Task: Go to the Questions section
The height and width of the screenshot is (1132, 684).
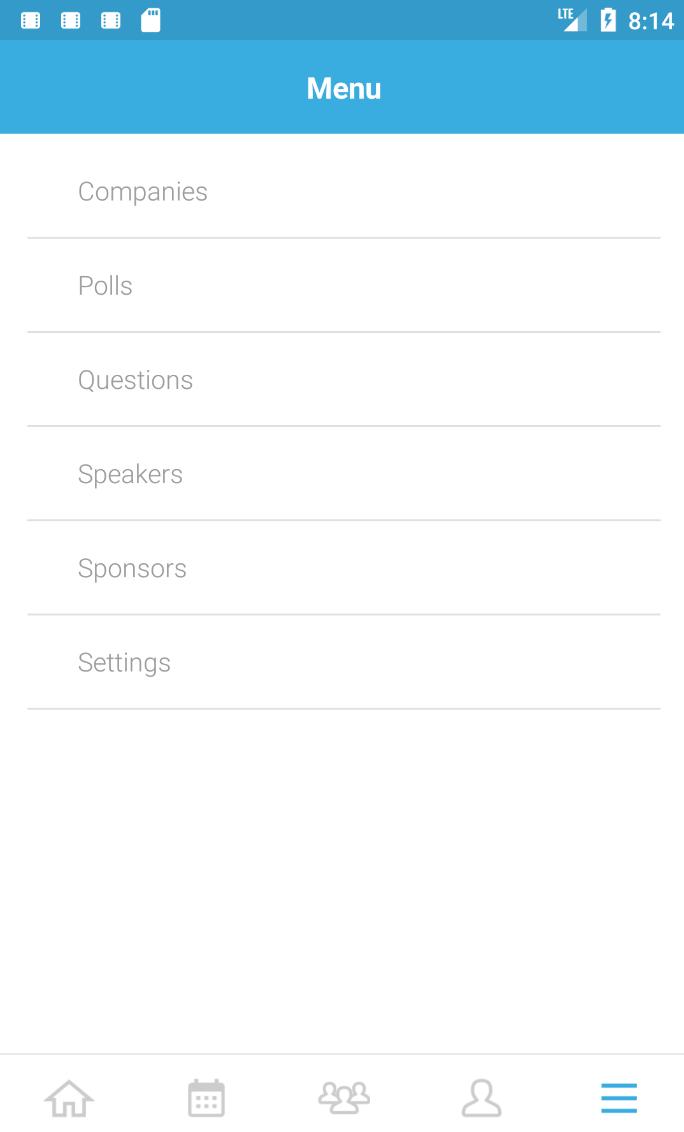Action: click(x=135, y=380)
